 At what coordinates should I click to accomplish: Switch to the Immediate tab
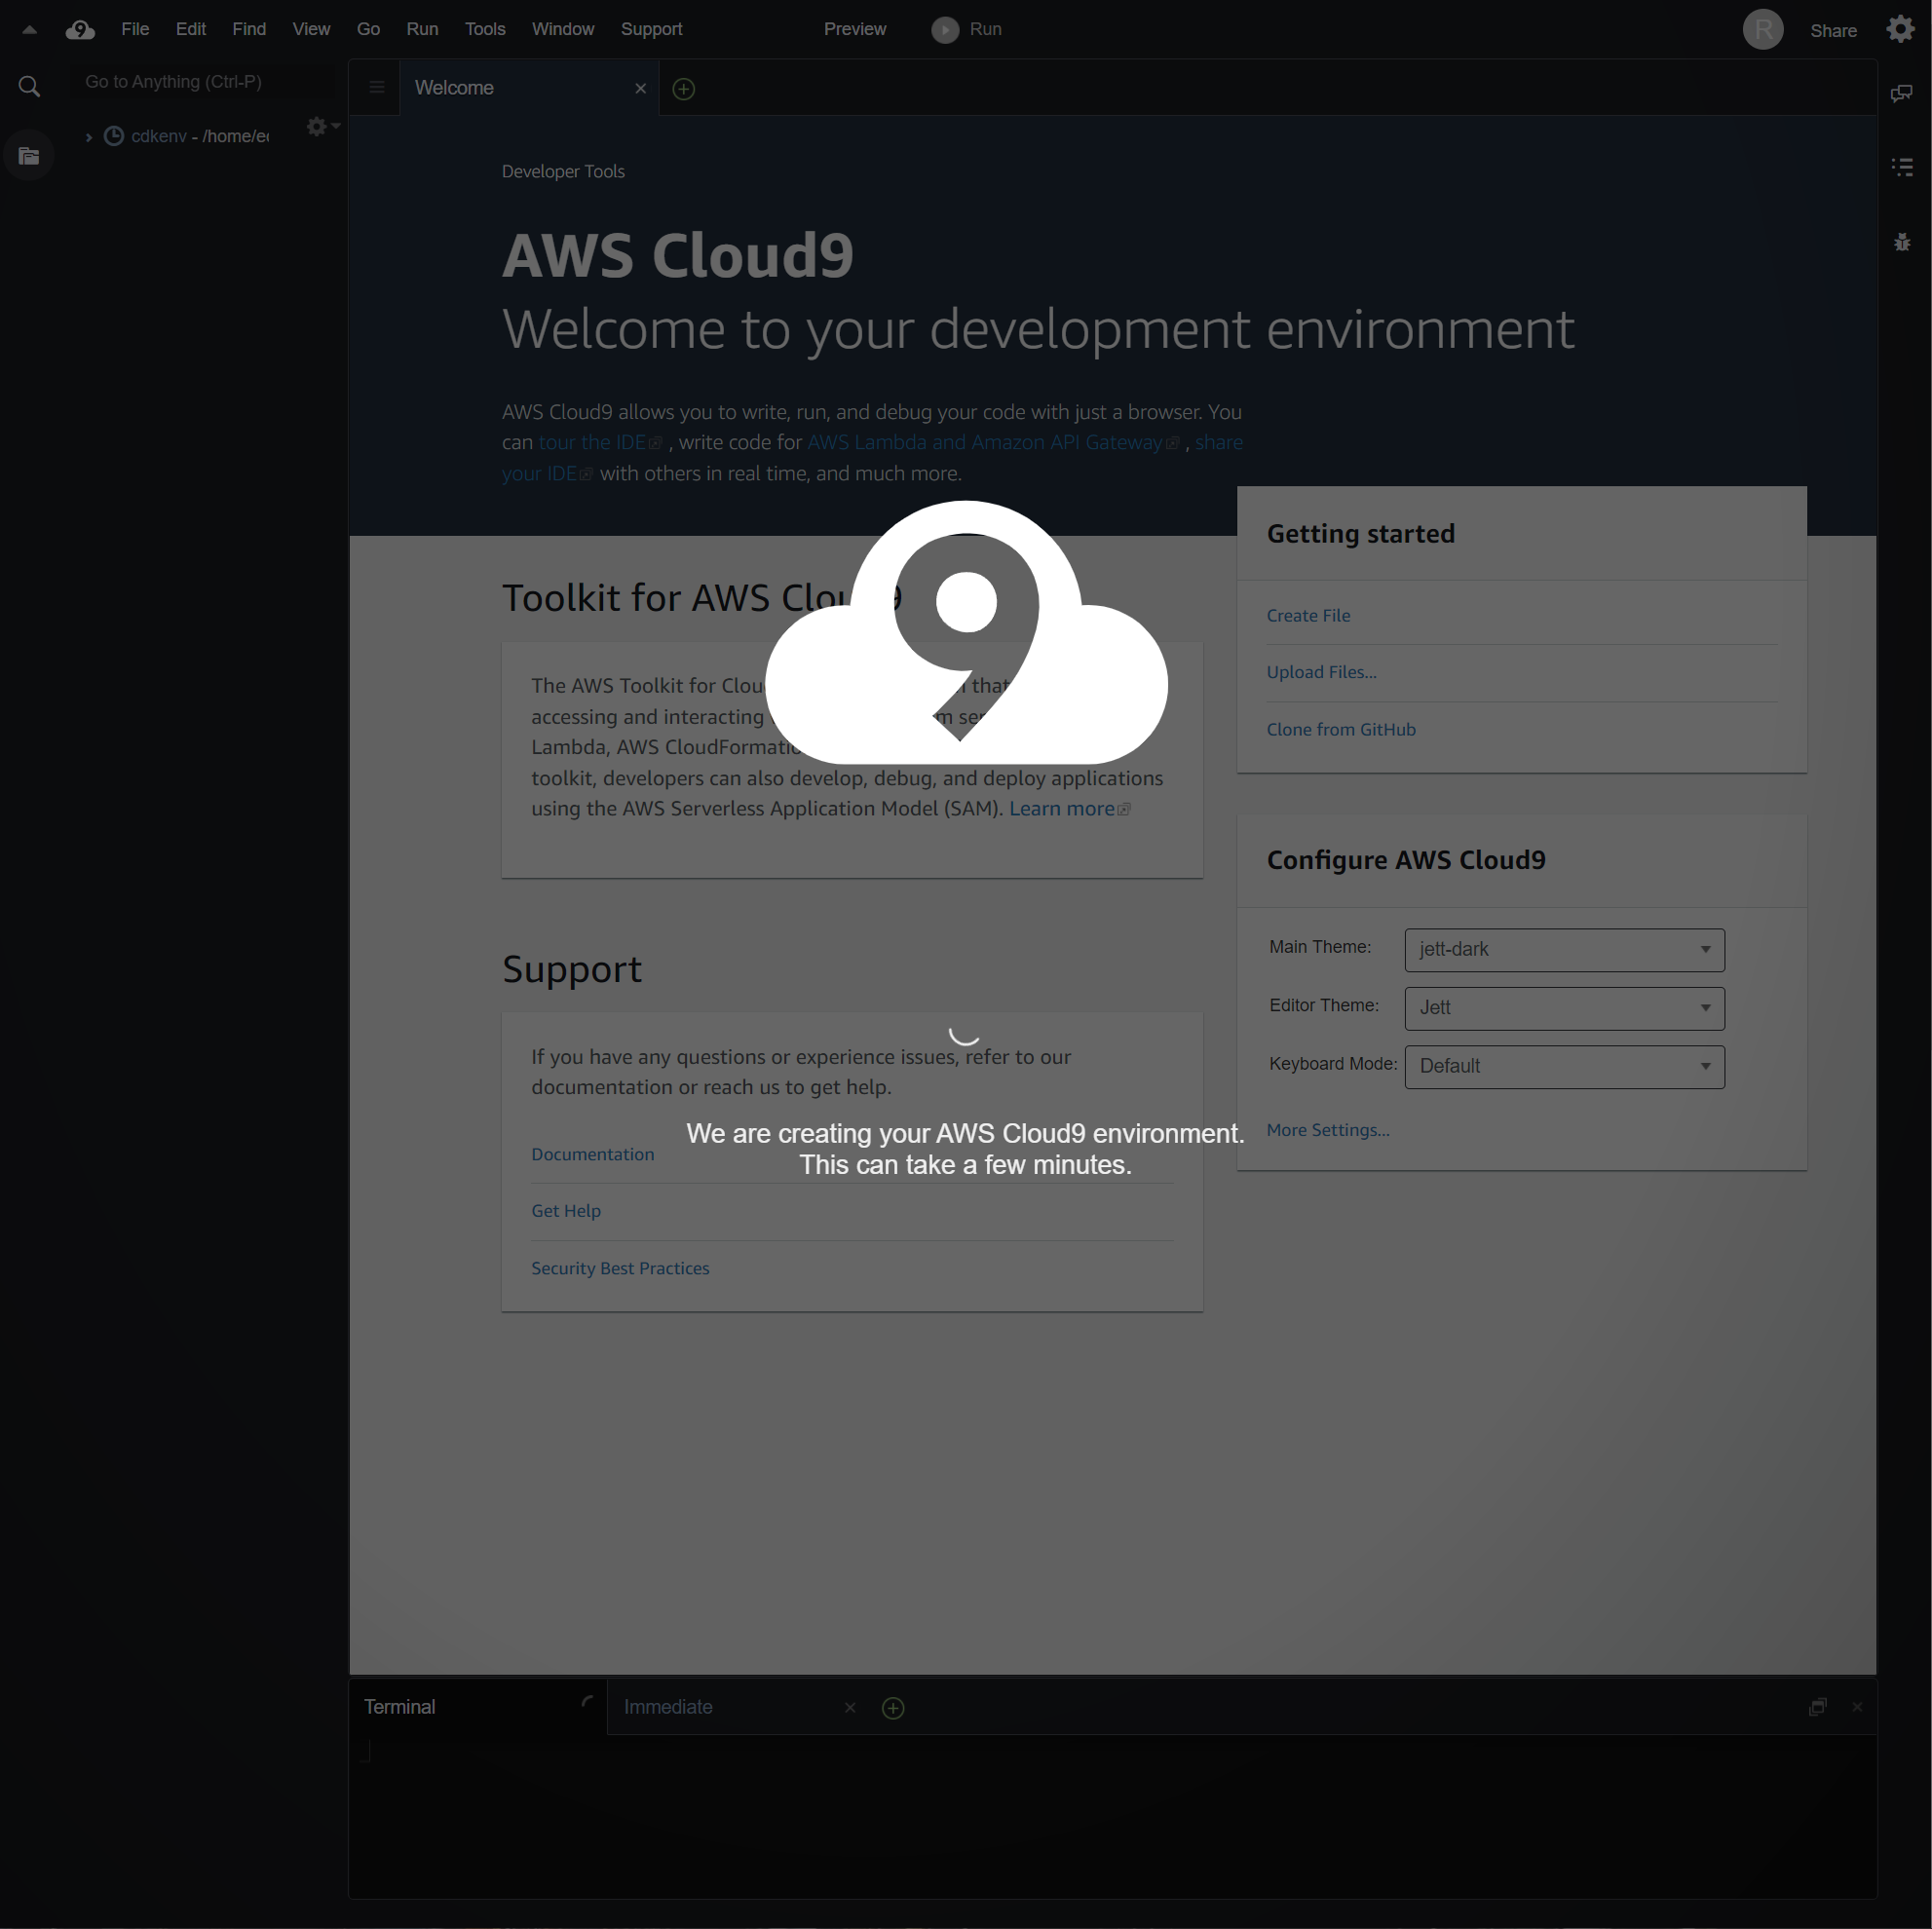pos(738,1707)
